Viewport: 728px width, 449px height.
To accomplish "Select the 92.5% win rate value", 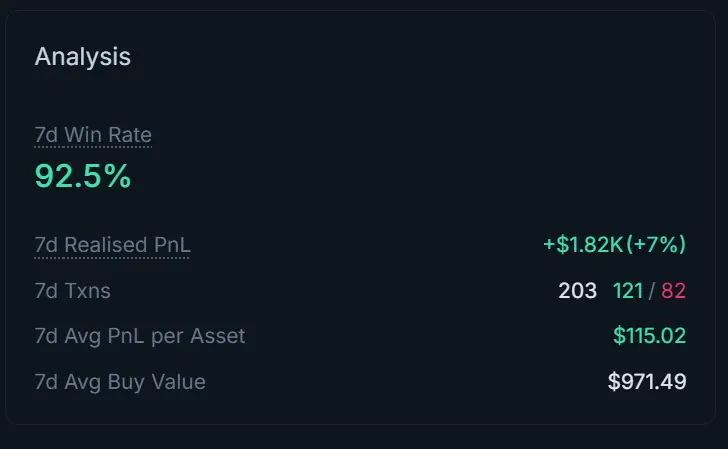I will click(x=82, y=176).
